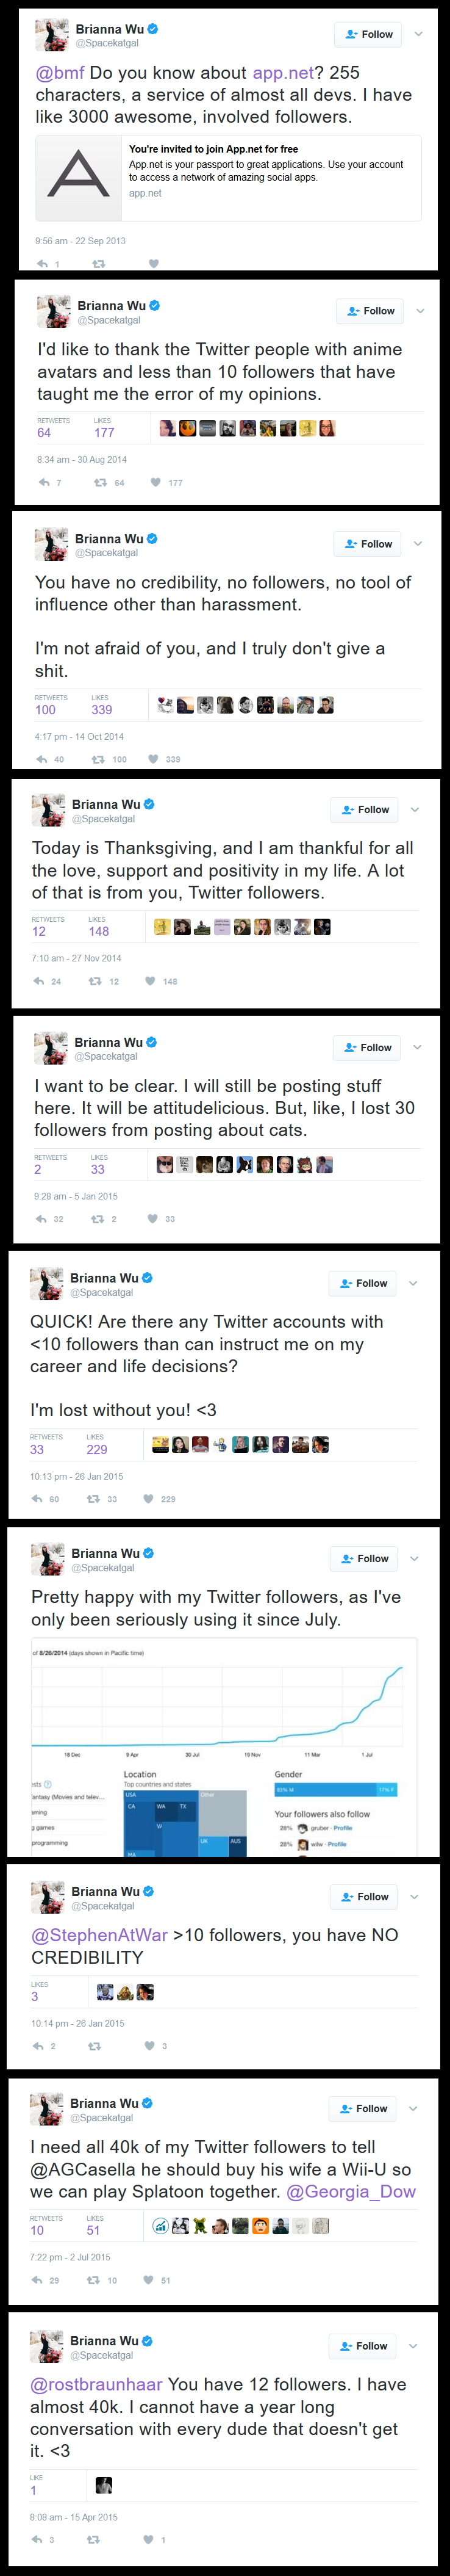Open the chevron menu beside Follow on Splatoon tweet
The image size is (450, 2576).
click(x=413, y=2109)
